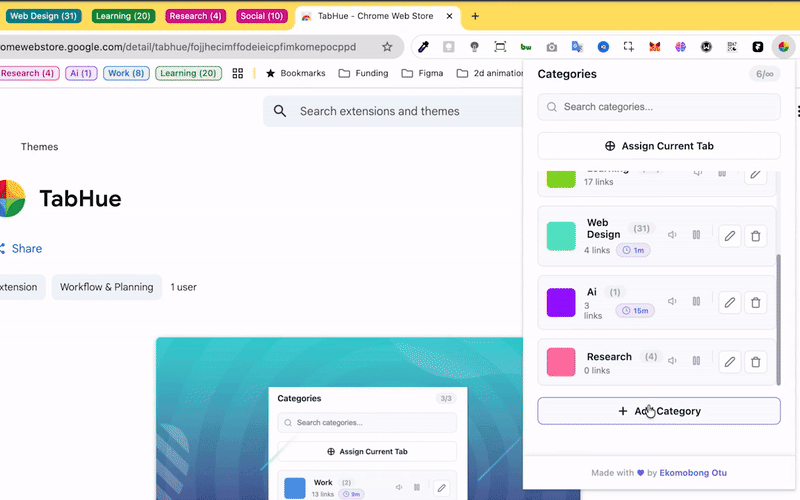Click the Ai purple color swatch

click(561, 303)
